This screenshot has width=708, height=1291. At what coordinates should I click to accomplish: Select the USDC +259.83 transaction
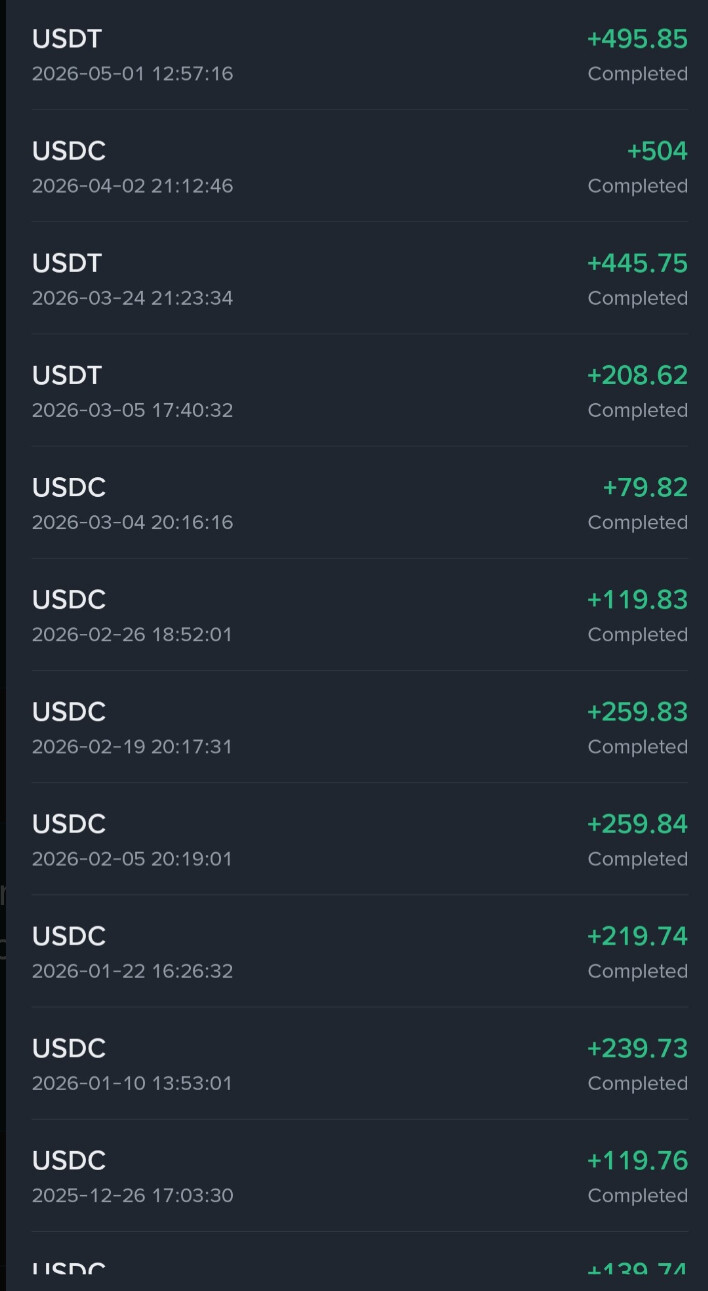tap(360, 726)
